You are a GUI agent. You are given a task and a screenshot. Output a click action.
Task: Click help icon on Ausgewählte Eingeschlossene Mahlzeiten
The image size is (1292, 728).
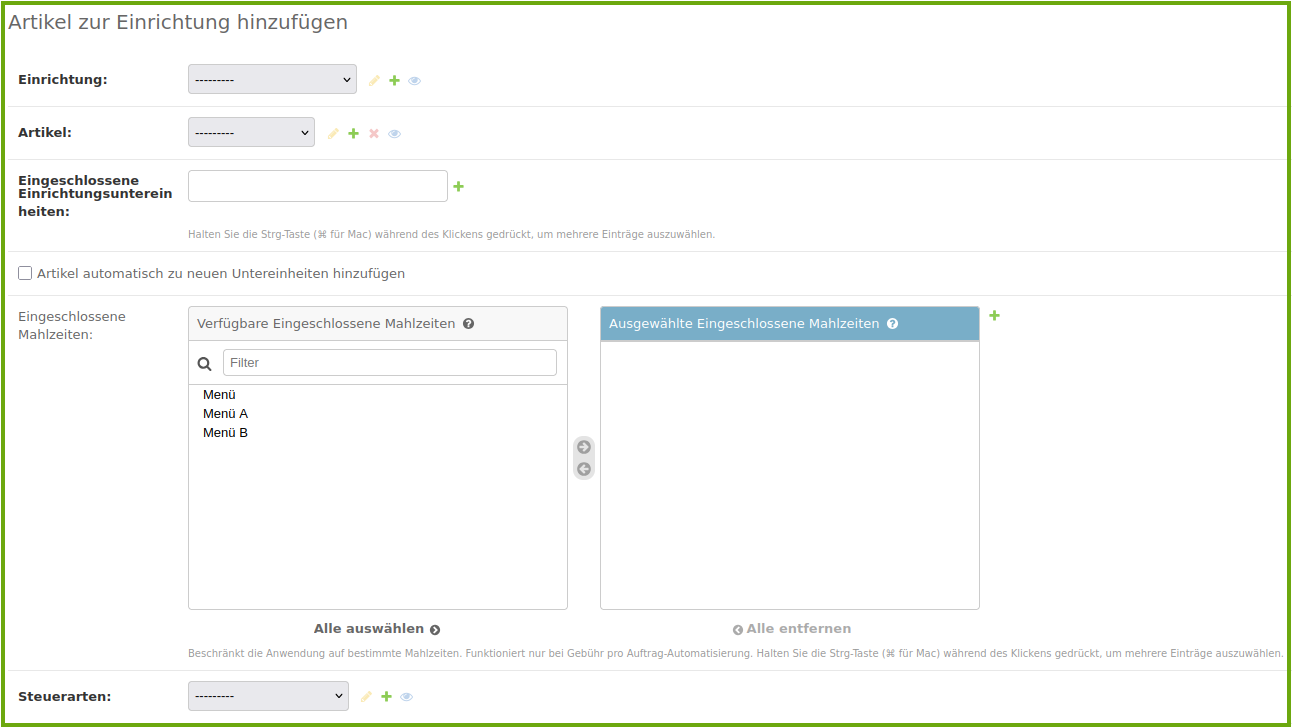pyautogui.click(x=893, y=324)
